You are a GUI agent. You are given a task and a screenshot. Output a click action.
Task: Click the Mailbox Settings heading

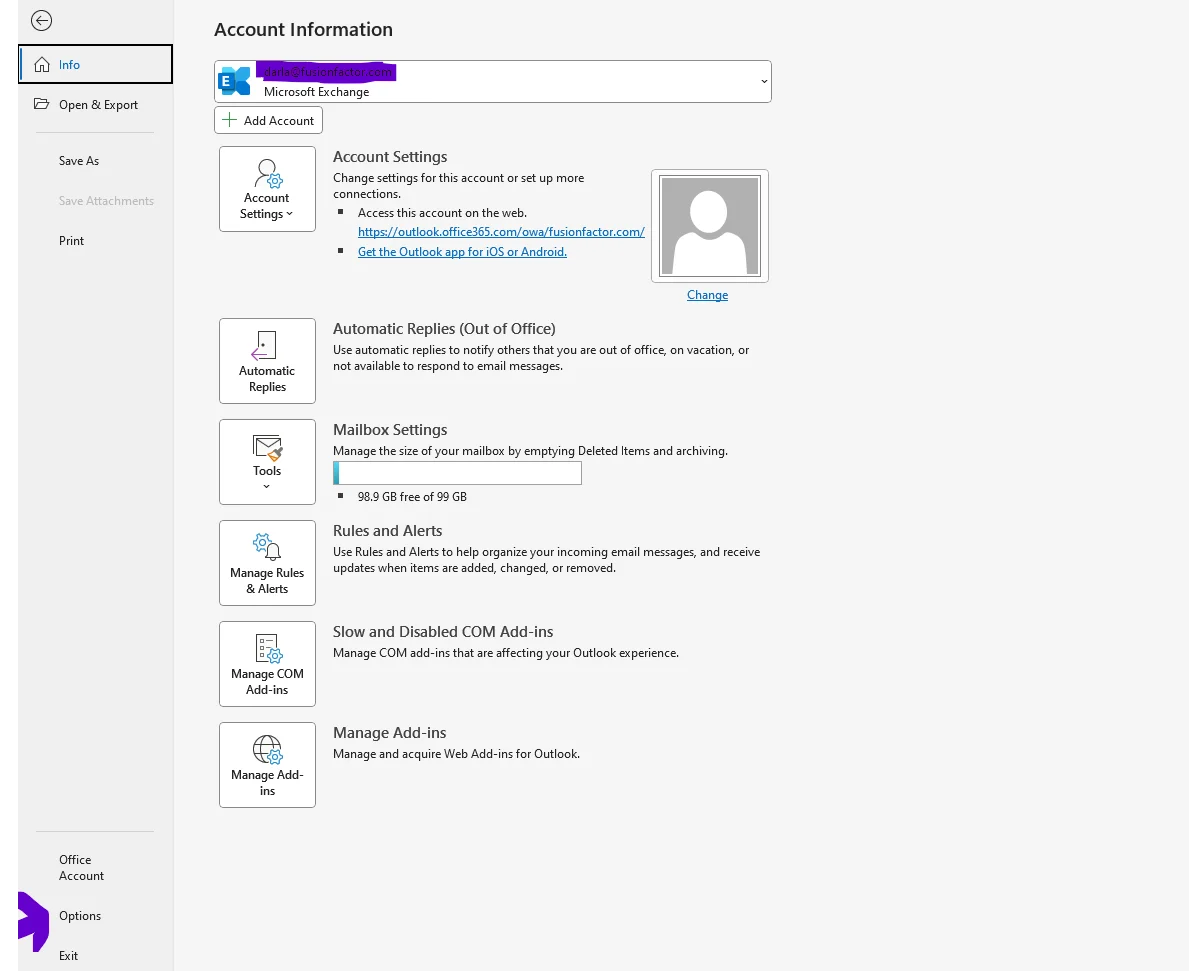[390, 430]
